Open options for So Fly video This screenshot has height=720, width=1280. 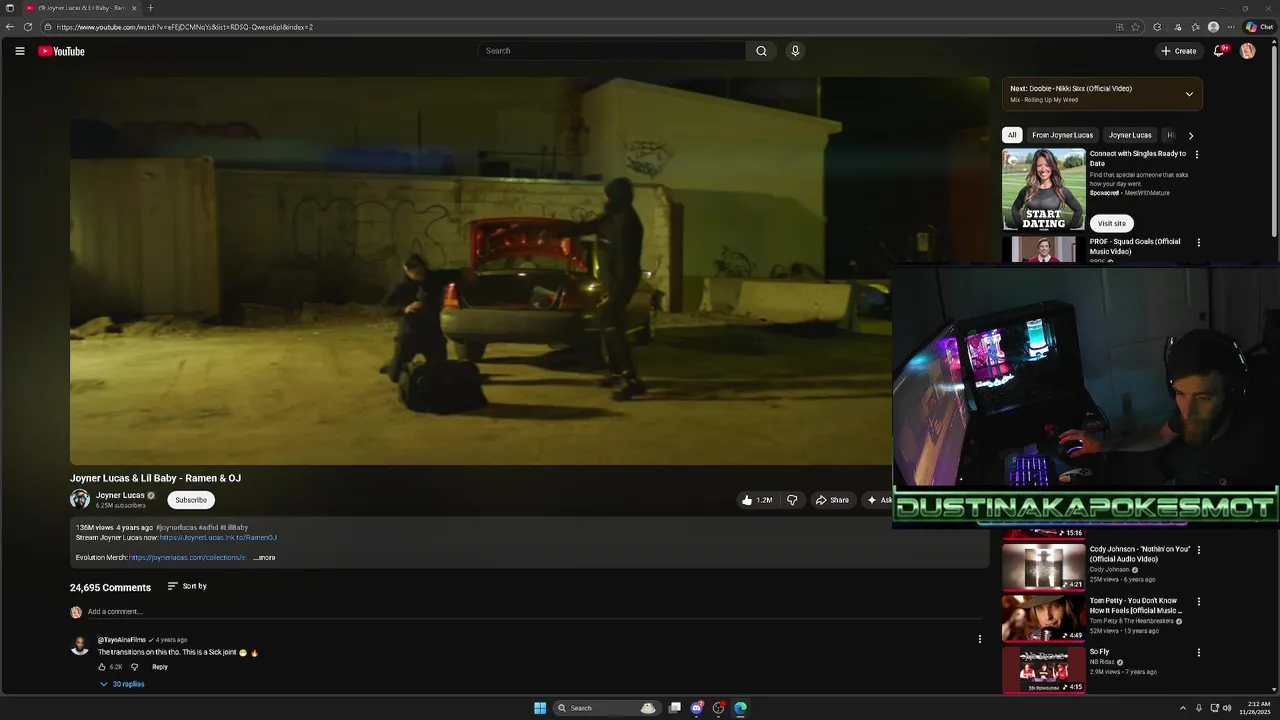(x=1198, y=653)
